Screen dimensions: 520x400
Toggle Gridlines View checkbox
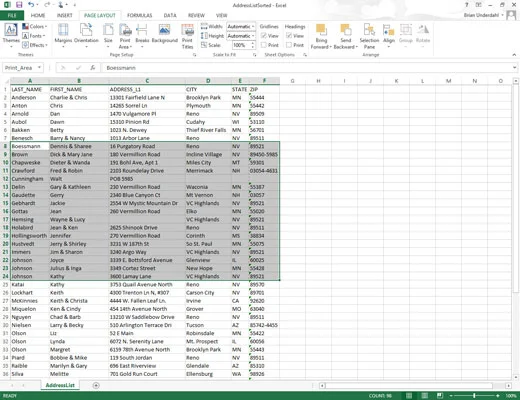pos(264,36)
